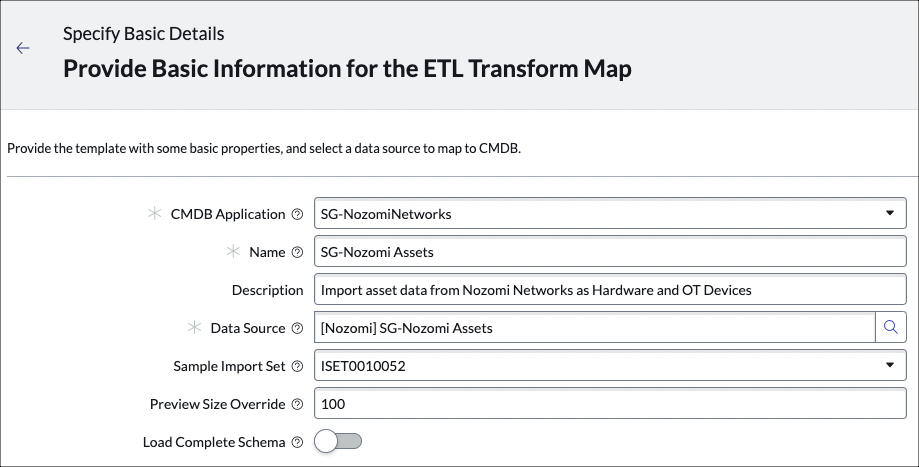Select Provide Basic Information for the ETL title
The width and height of the screenshot is (919, 467).
click(347, 69)
